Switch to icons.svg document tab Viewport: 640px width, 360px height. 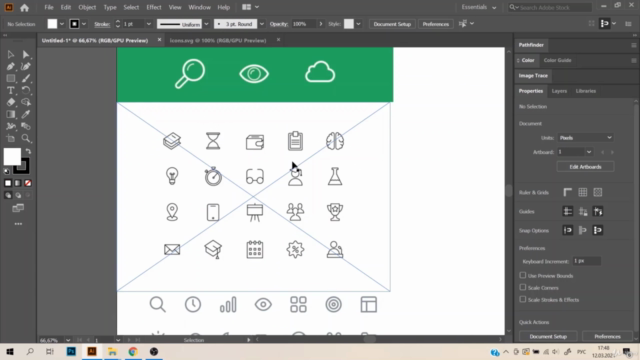pyautogui.click(x=218, y=40)
